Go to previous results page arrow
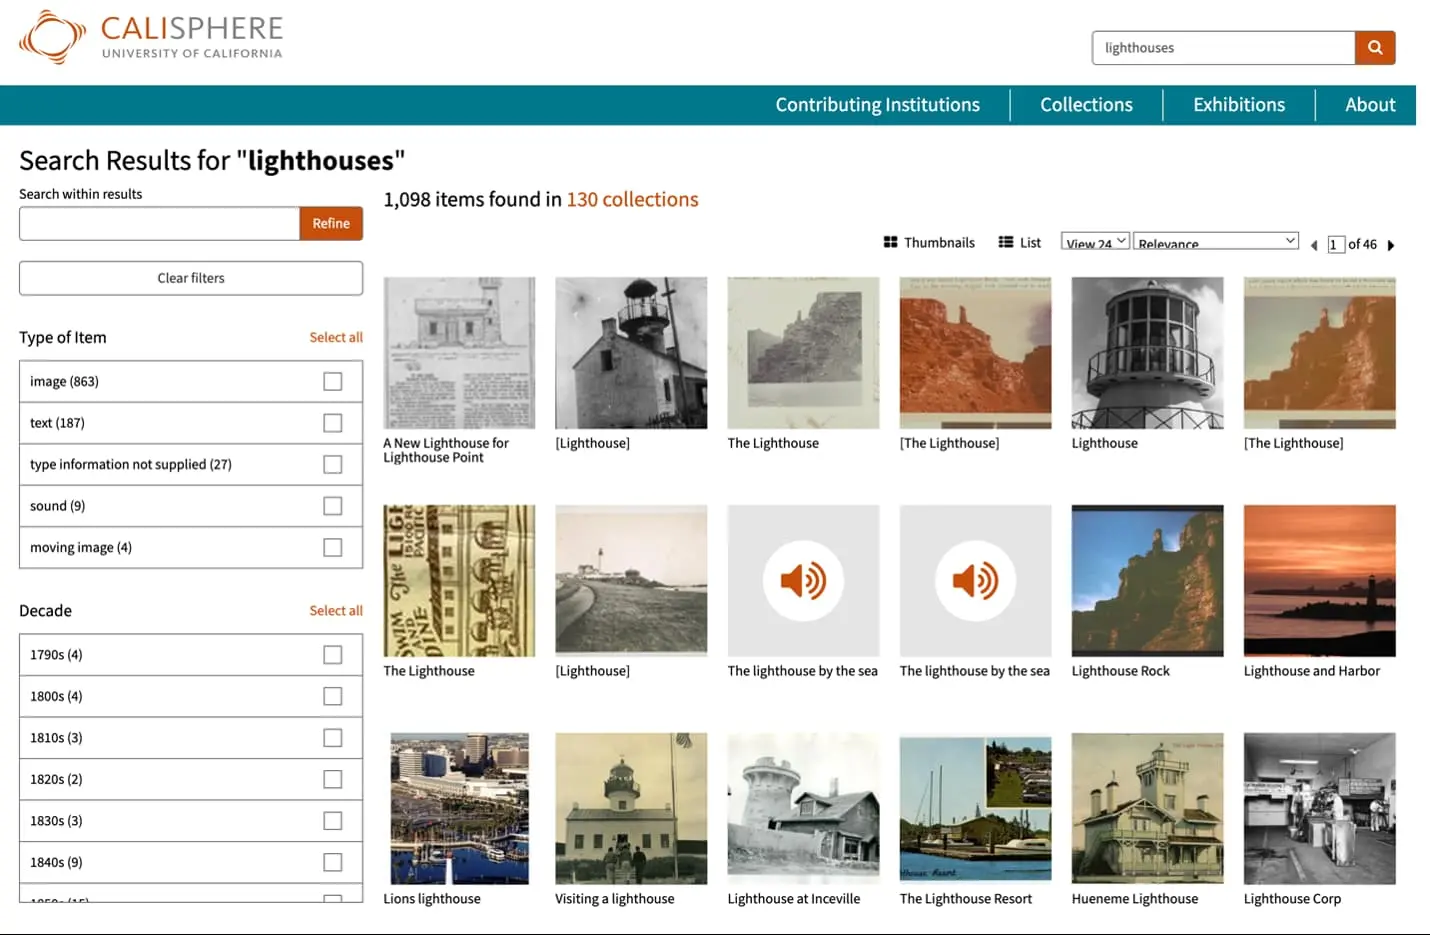Viewport: 1430px width, 935px height. [x=1314, y=245]
